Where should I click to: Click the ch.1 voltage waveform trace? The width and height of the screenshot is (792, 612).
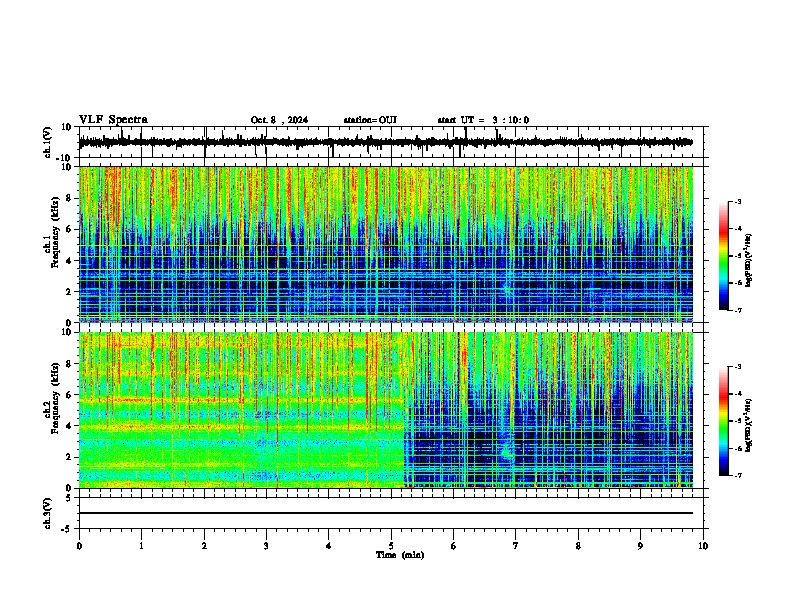tap(386, 142)
